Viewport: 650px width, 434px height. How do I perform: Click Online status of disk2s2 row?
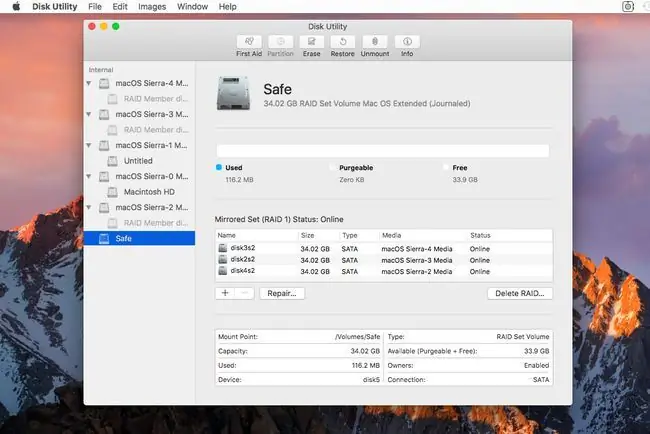pyautogui.click(x=480, y=260)
